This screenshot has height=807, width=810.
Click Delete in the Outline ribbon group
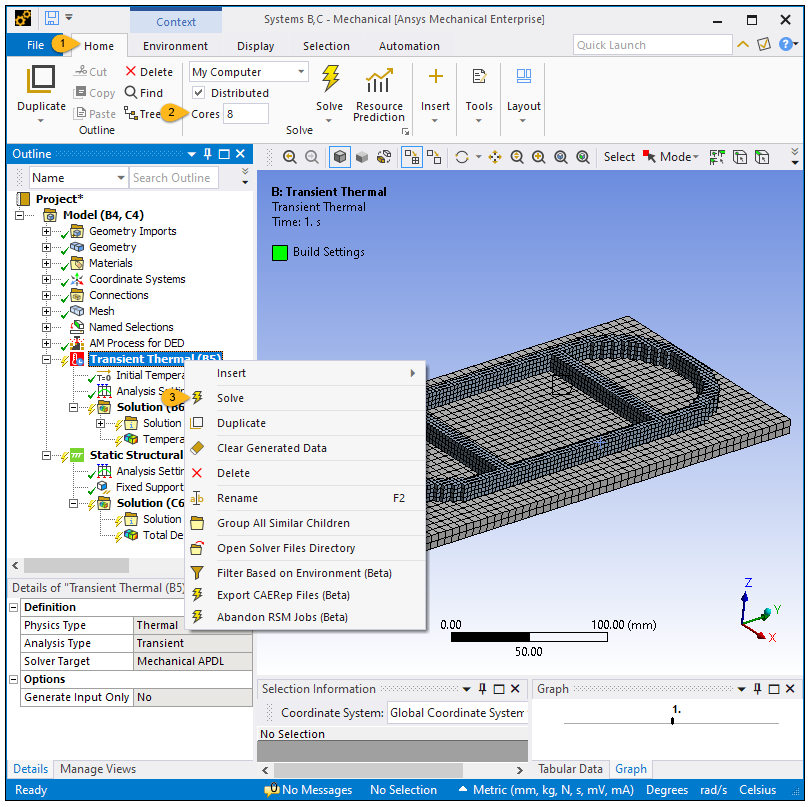(x=149, y=72)
